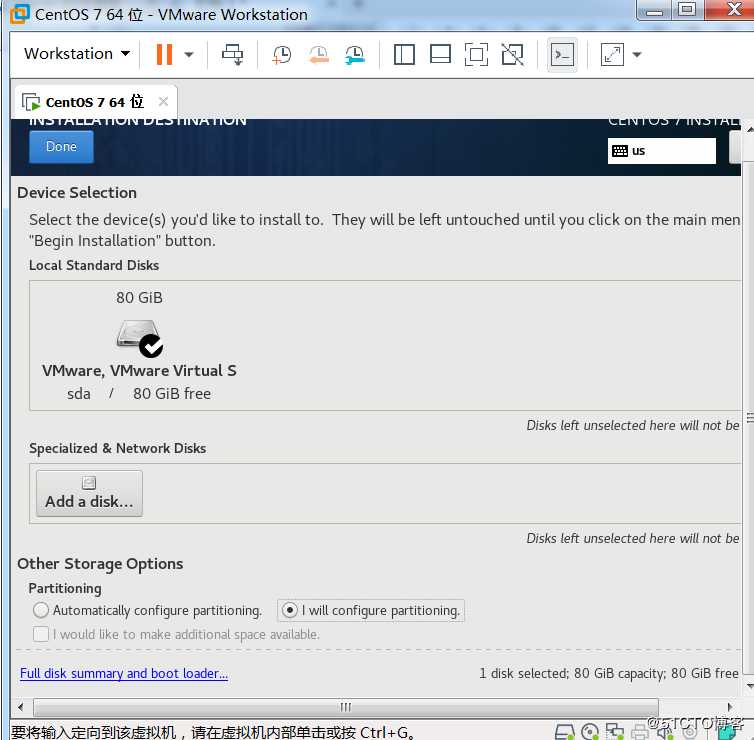Take a snapshot of this virtual machine
This screenshot has height=740, width=754.
pos(282,54)
